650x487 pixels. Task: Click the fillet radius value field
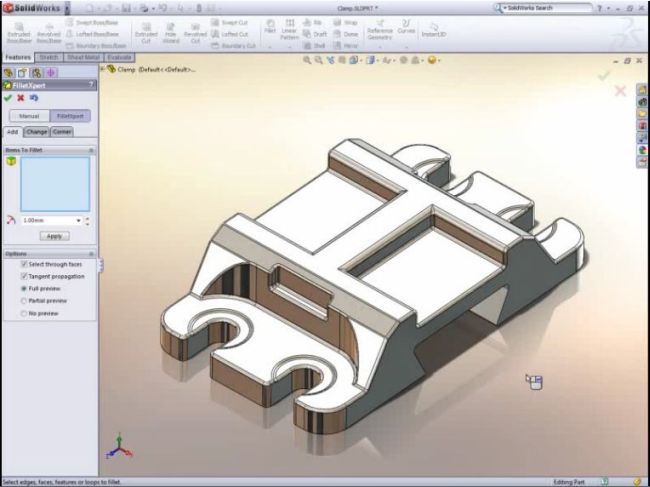point(47,220)
